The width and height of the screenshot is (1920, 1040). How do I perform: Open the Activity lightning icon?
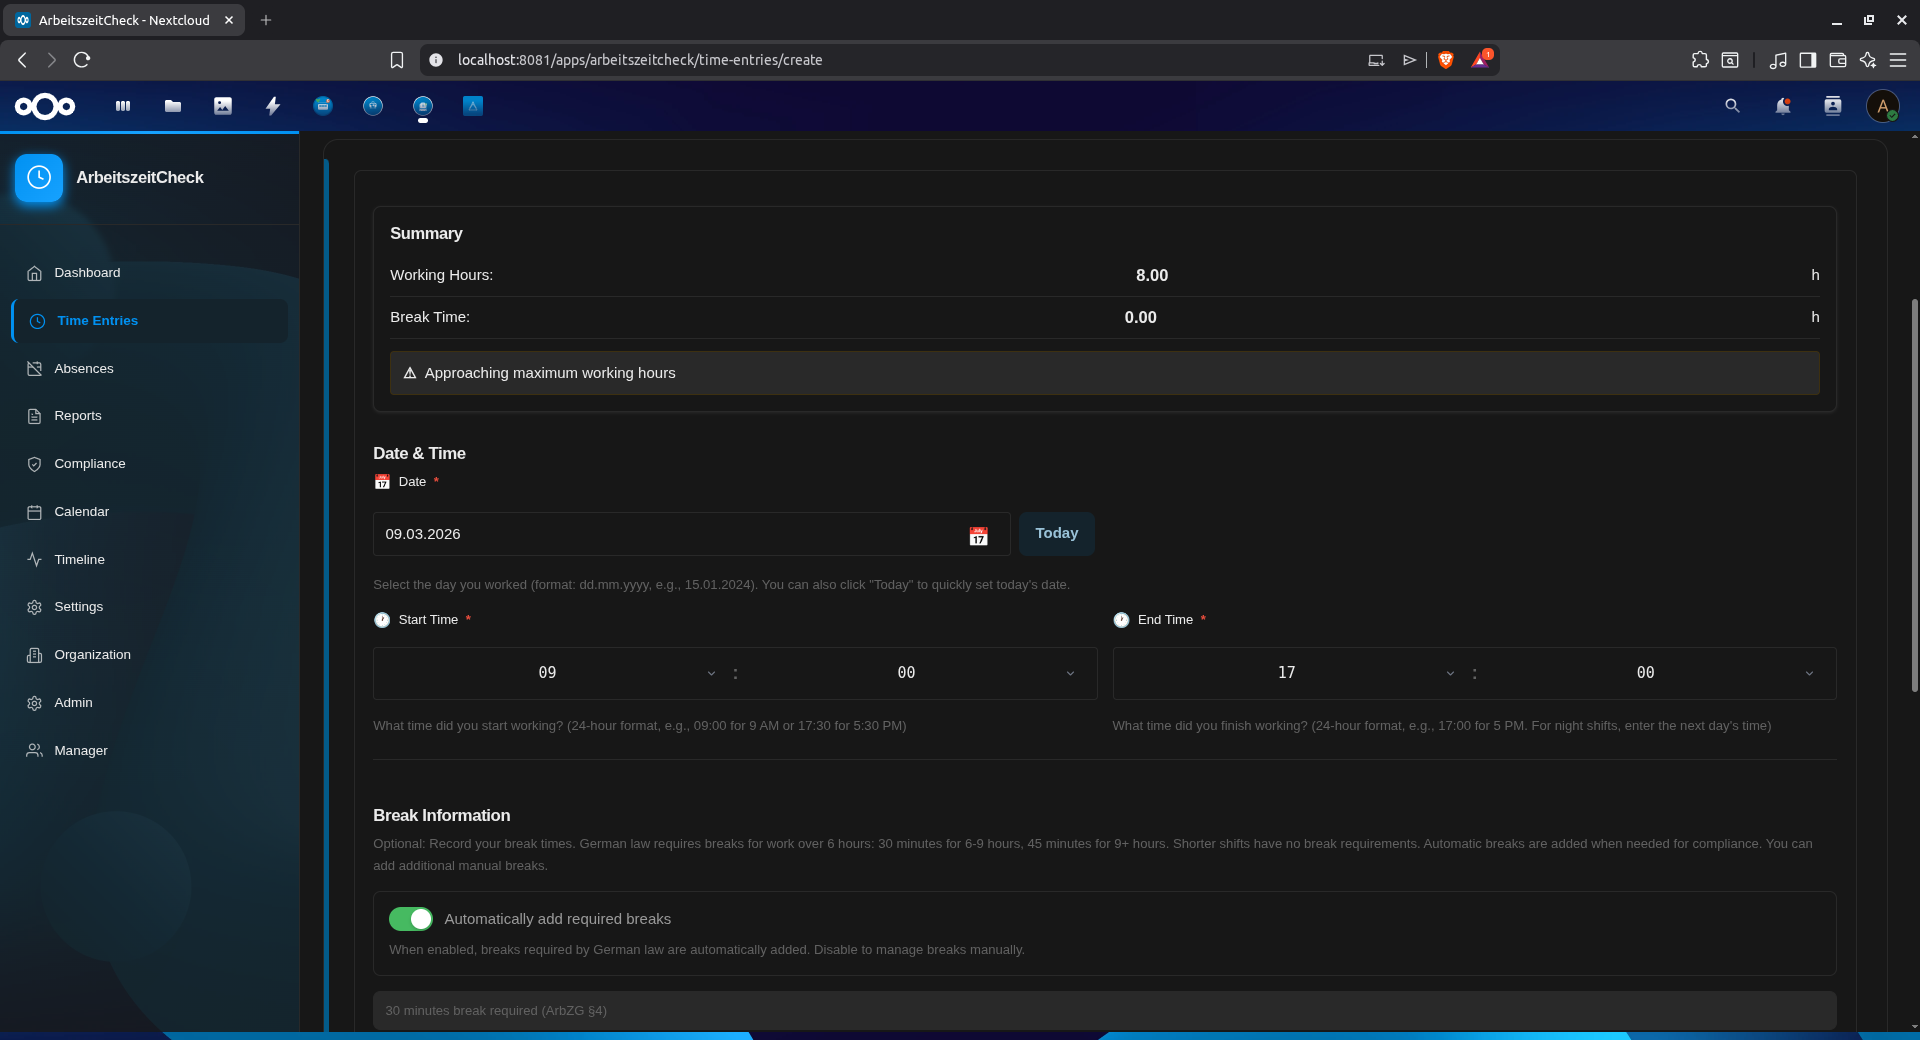point(272,106)
